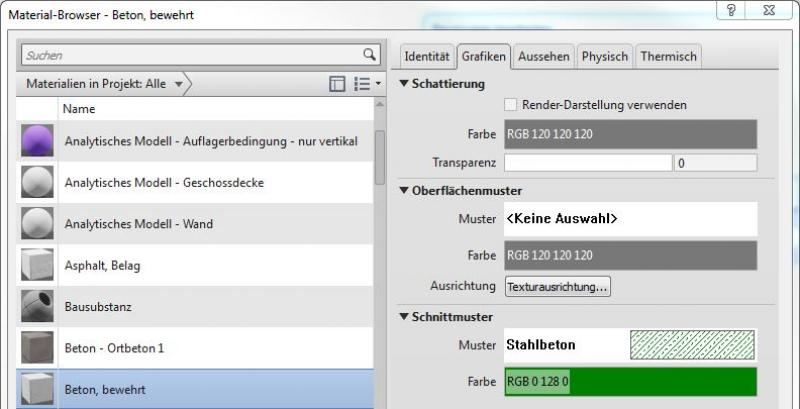Click the green Schnittmuster color swatch
The height and width of the screenshot is (409, 800).
coord(630,381)
